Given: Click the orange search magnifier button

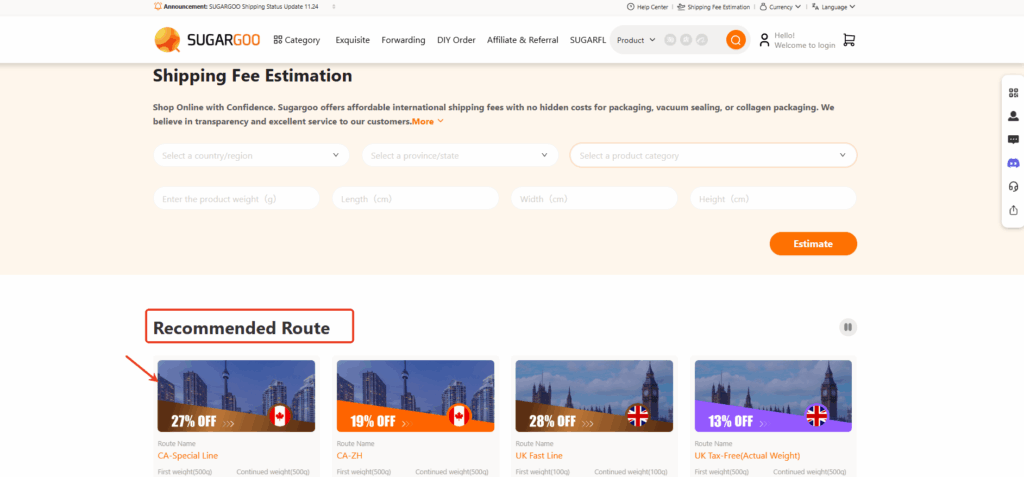Looking at the screenshot, I should [x=736, y=40].
